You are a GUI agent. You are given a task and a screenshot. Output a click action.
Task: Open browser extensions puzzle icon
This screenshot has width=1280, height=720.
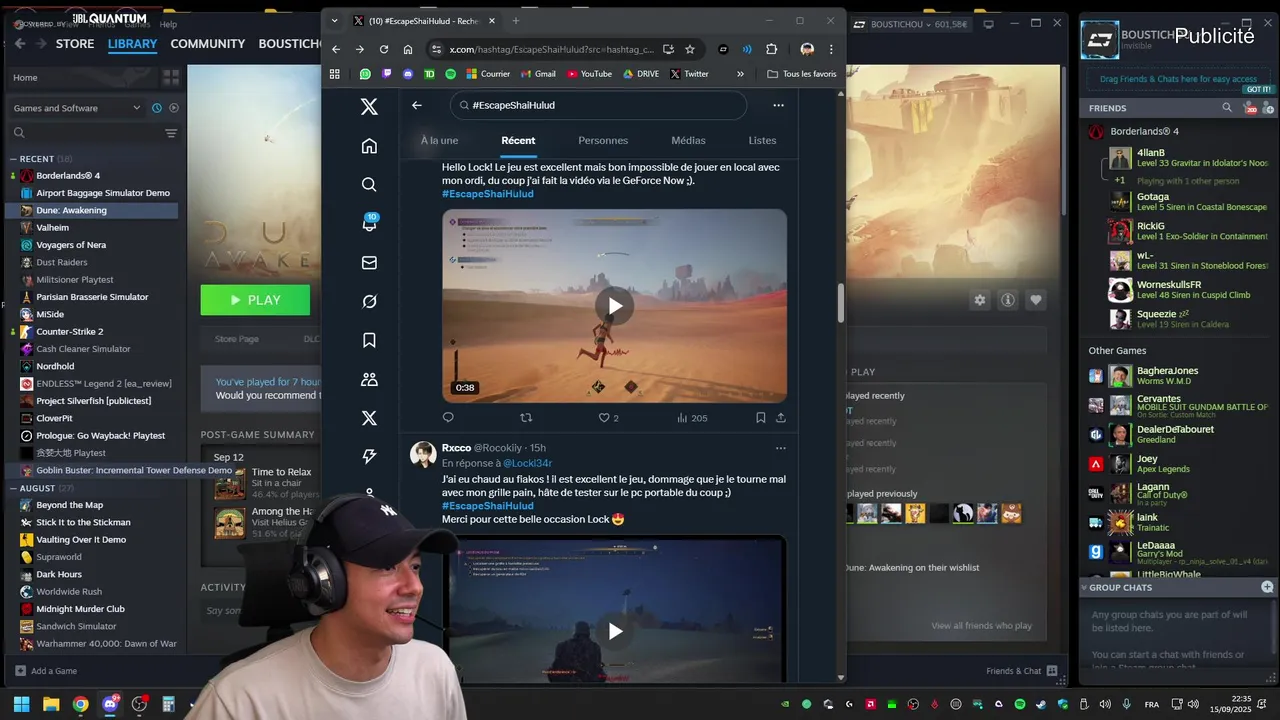coord(771,49)
